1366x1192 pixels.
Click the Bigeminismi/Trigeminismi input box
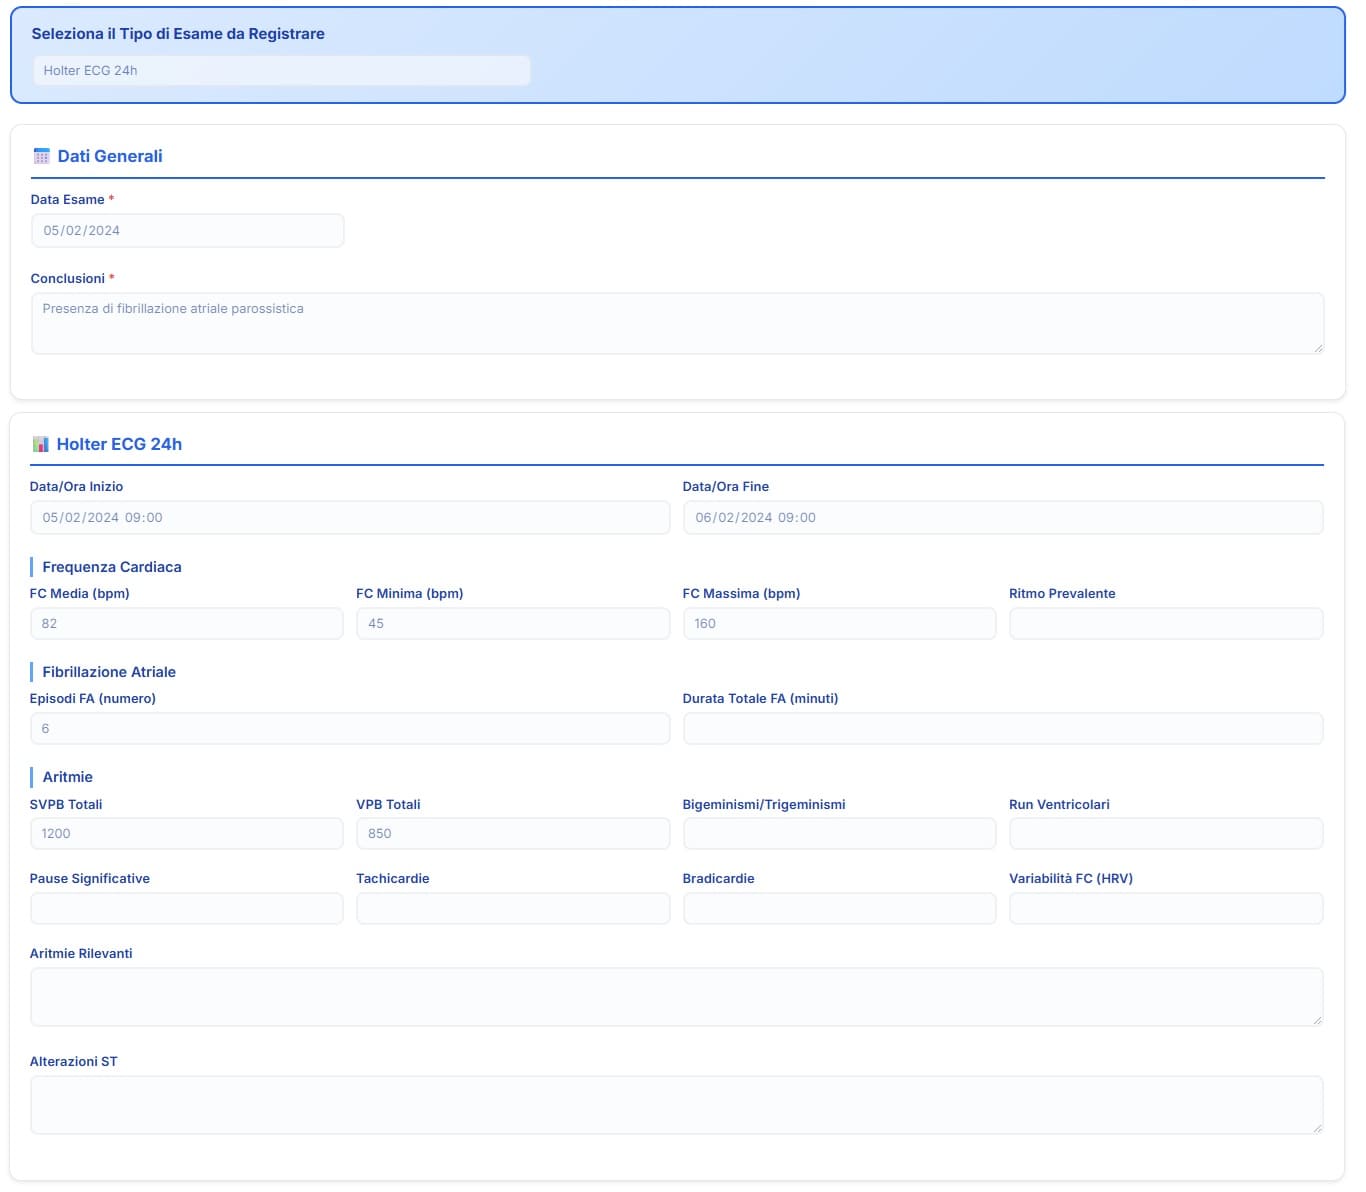pyautogui.click(x=839, y=834)
